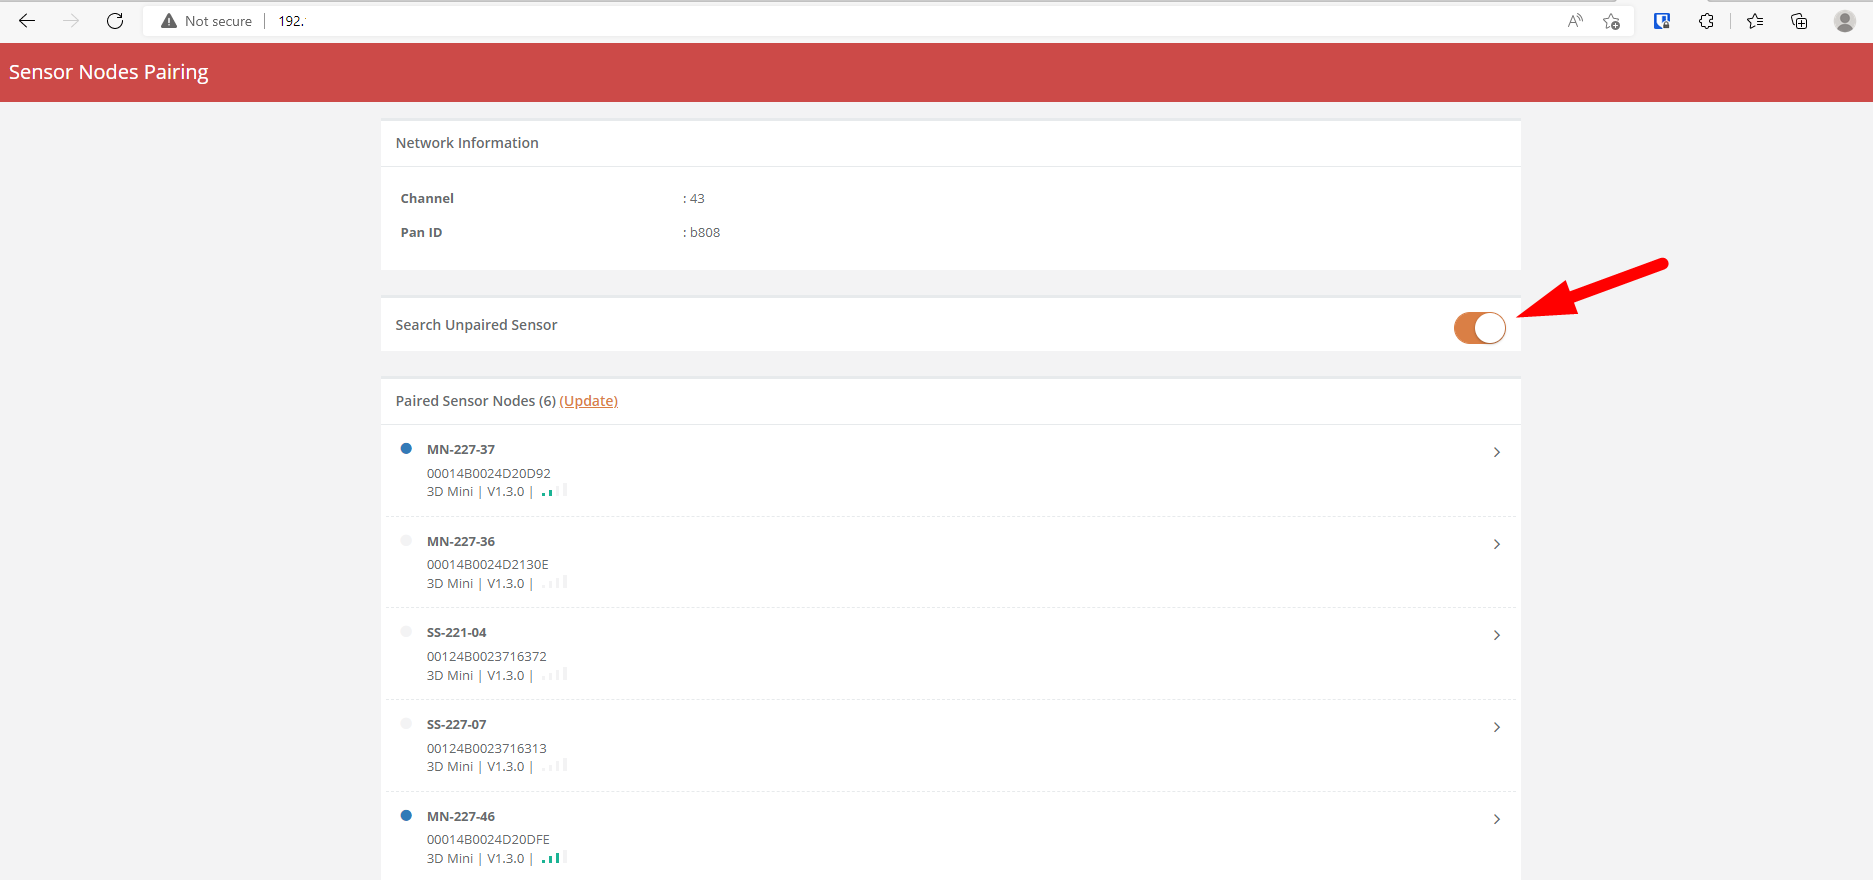Click the signal strength bars for SS-227-07
The image size is (1873, 881).
click(x=554, y=765)
